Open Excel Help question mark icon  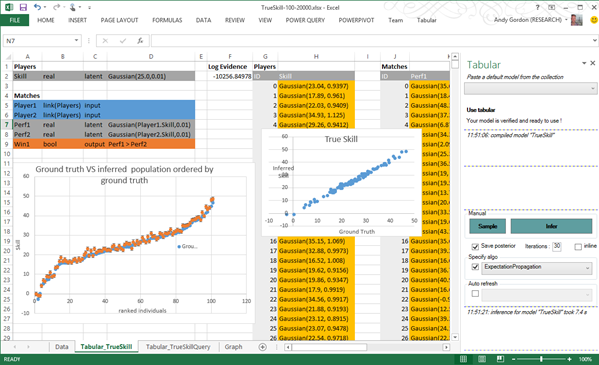(x=537, y=7)
